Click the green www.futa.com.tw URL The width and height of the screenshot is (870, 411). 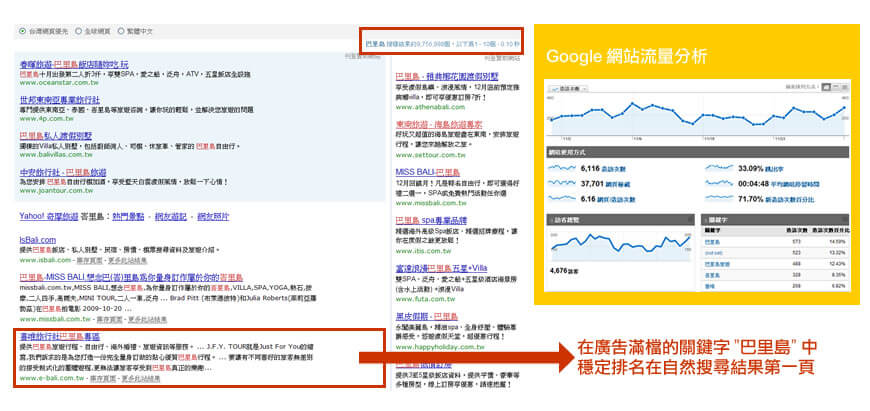pyautogui.click(x=425, y=299)
